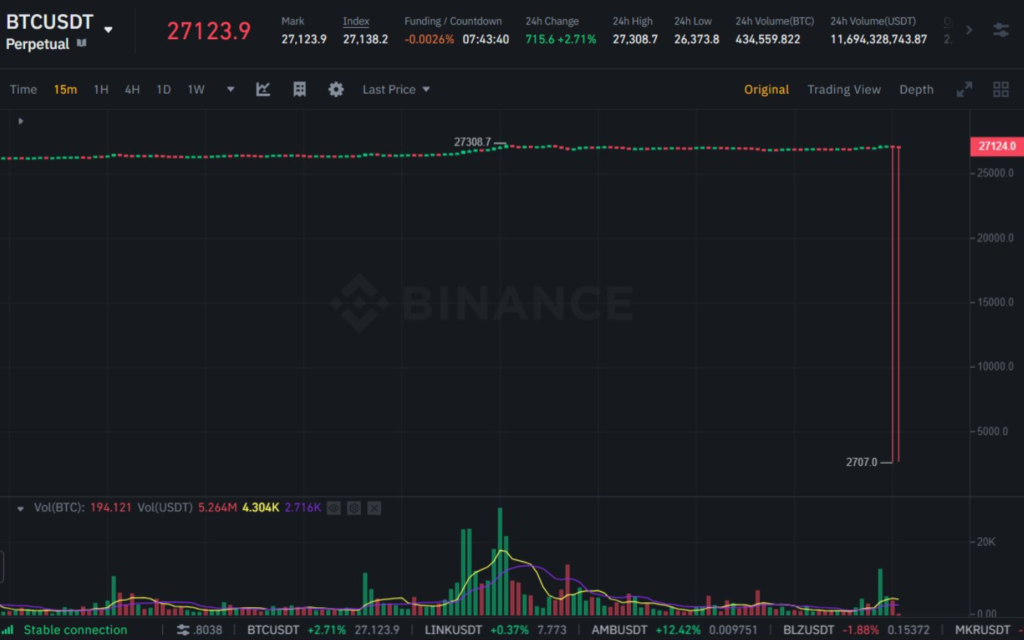Click the connection signal bars icon

pyautogui.click(x=8, y=630)
